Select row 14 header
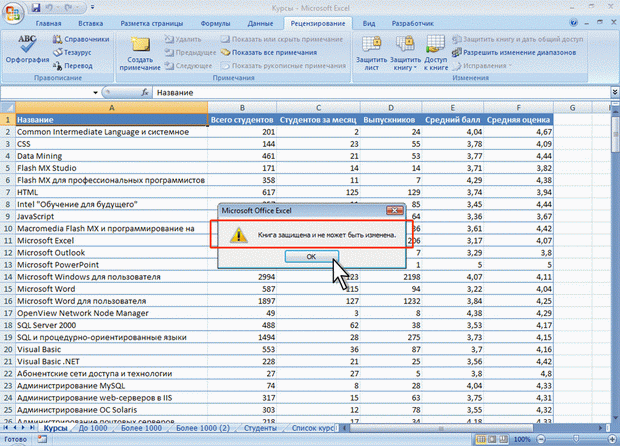The height and width of the screenshot is (446, 620). [8, 277]
